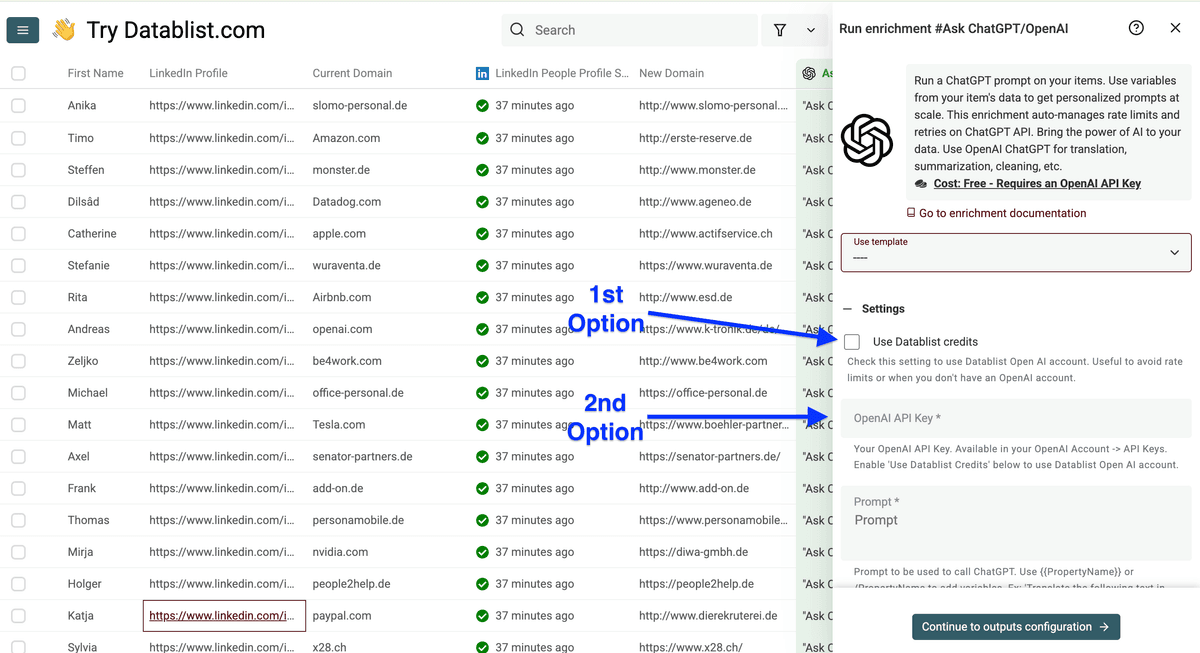
Task: Open https://www.wuraventa.de link
Action: pyautogui.click(x=706, y=265)
